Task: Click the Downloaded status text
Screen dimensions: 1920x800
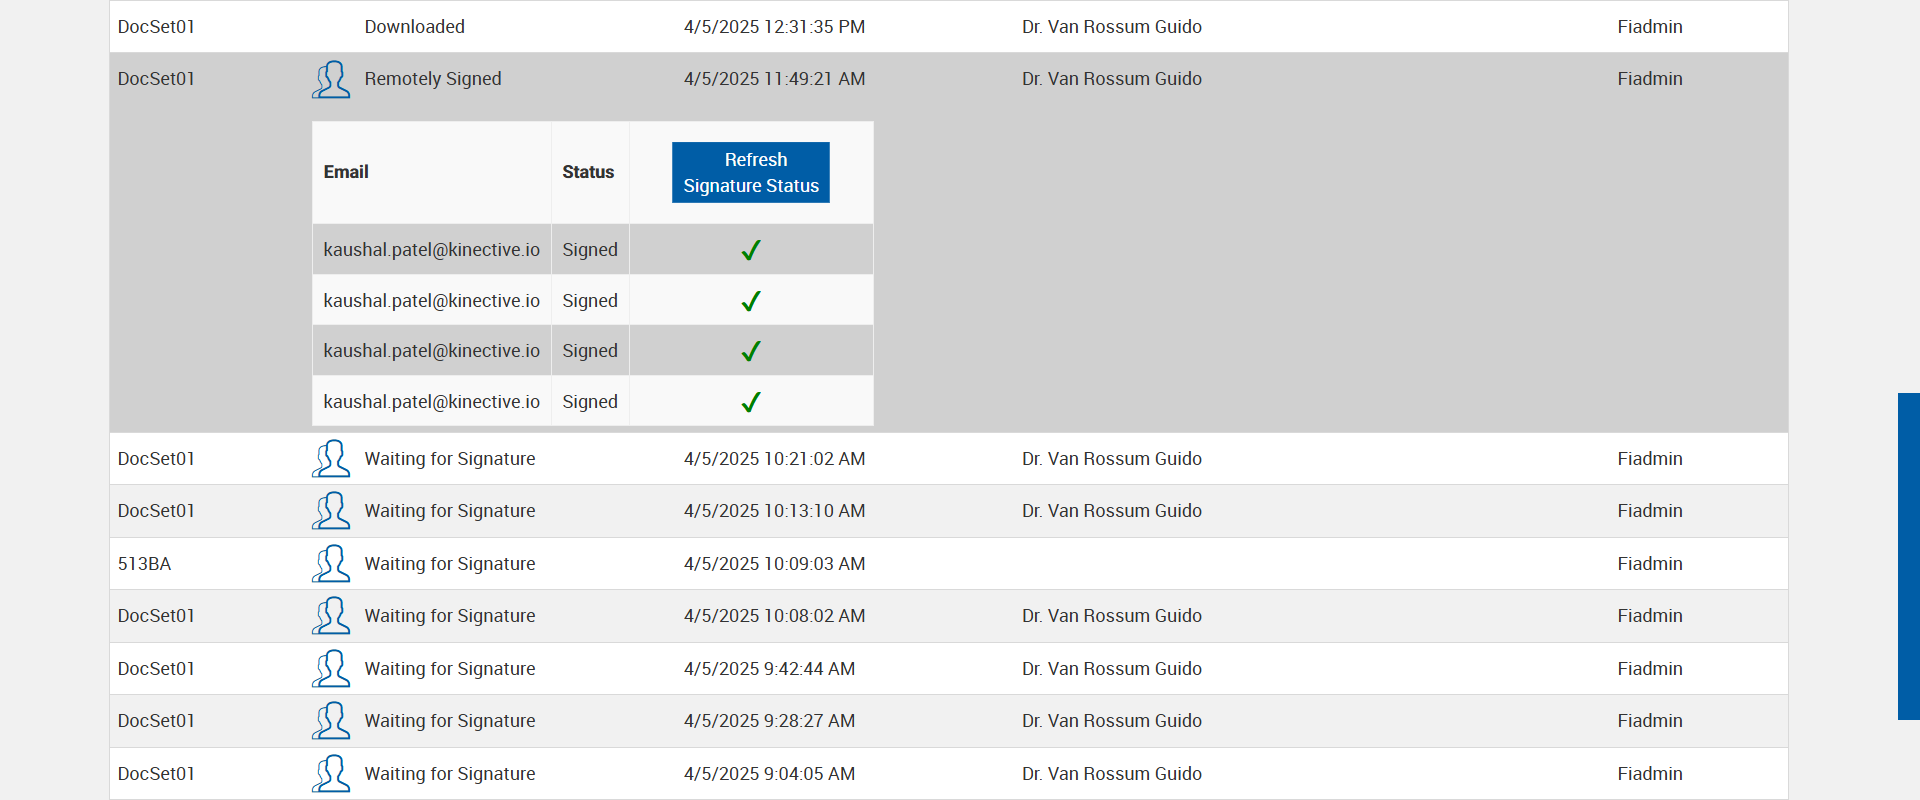Action: pyautogui.click(x=414, y=27)
